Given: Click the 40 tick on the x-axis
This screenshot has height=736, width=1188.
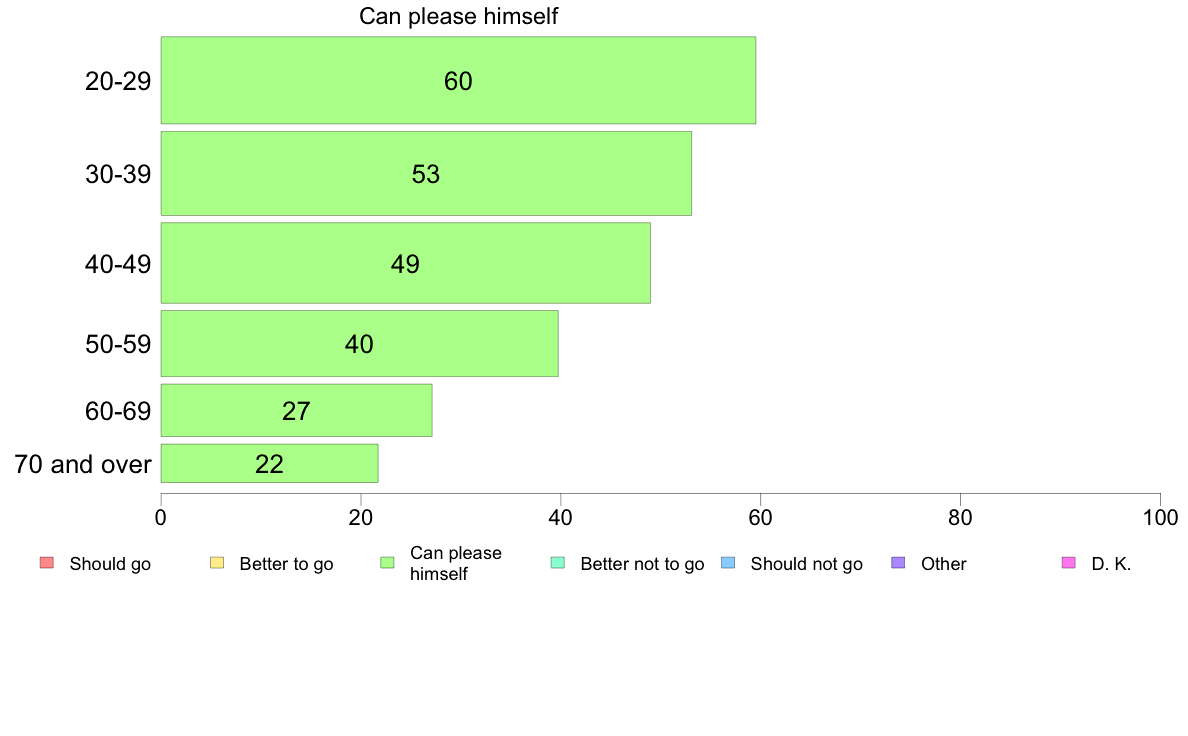Looking at the screenshot, I should [560, 517].
